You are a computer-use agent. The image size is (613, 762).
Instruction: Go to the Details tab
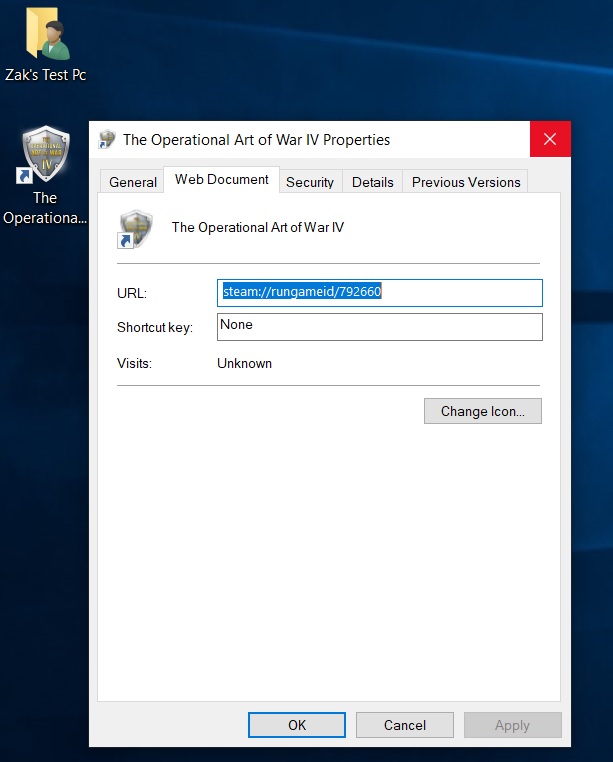click(x=373, y=182)
